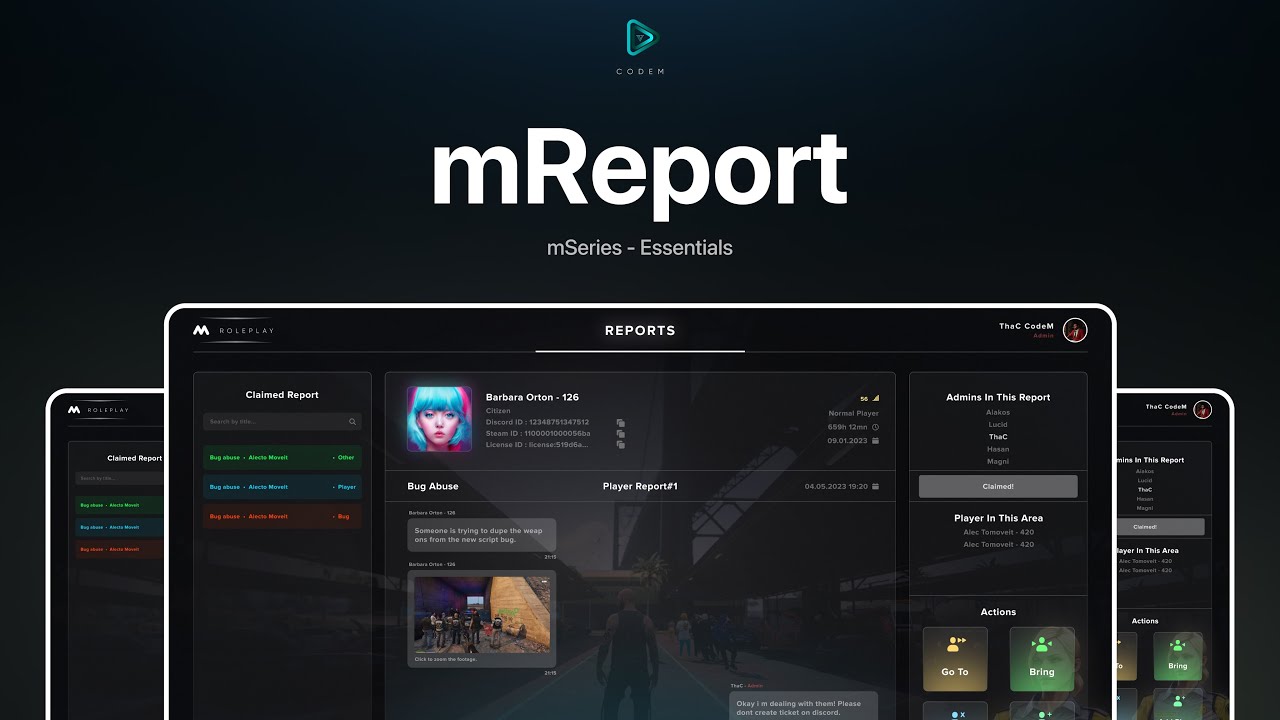Click the Claimed! button in the center window
The height and width of the screenshot is (720, 1280).
998,486
